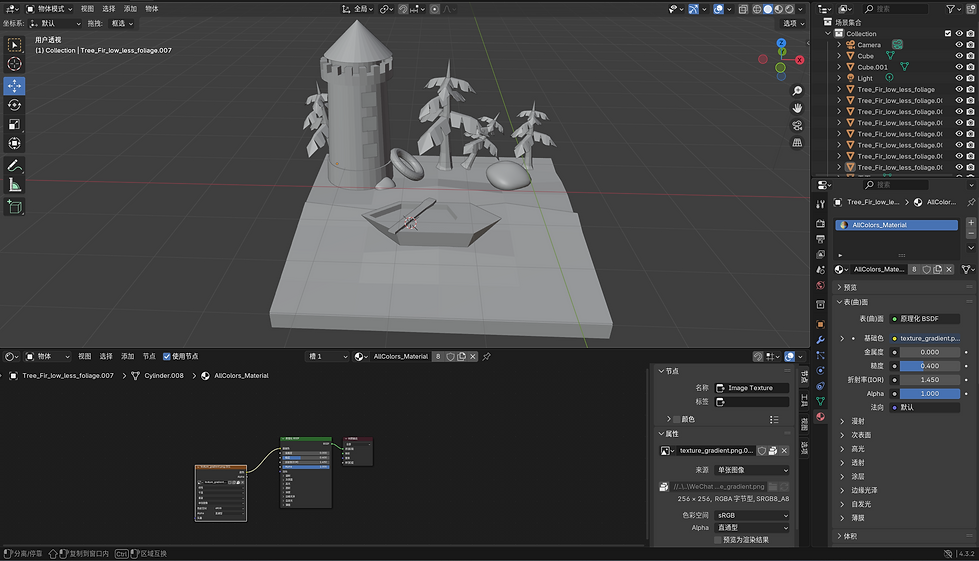Click the node Name field Image Texture
Image resolution: width=979 pixels, height=561 pixels.
[x=752, y=388]
